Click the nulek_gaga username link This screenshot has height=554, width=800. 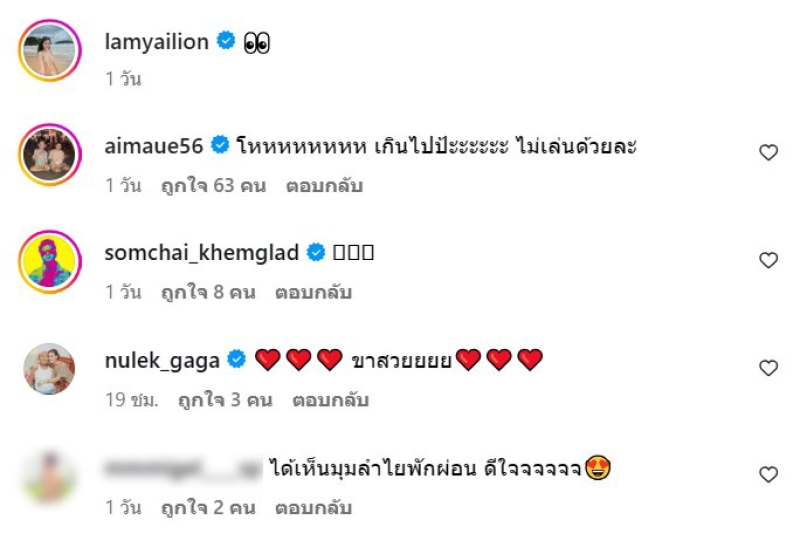162,360
